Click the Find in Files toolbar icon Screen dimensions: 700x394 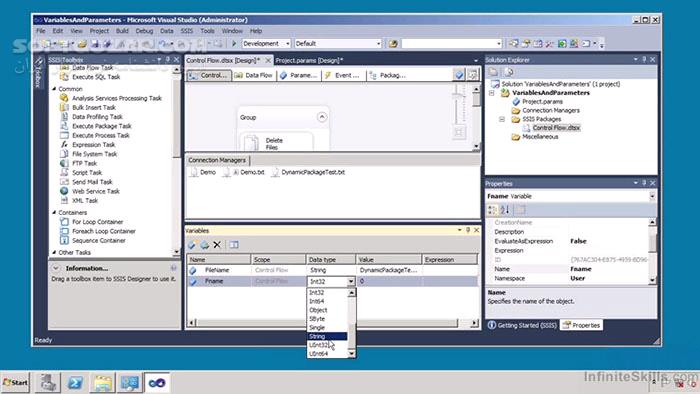[x=393, y=44]
